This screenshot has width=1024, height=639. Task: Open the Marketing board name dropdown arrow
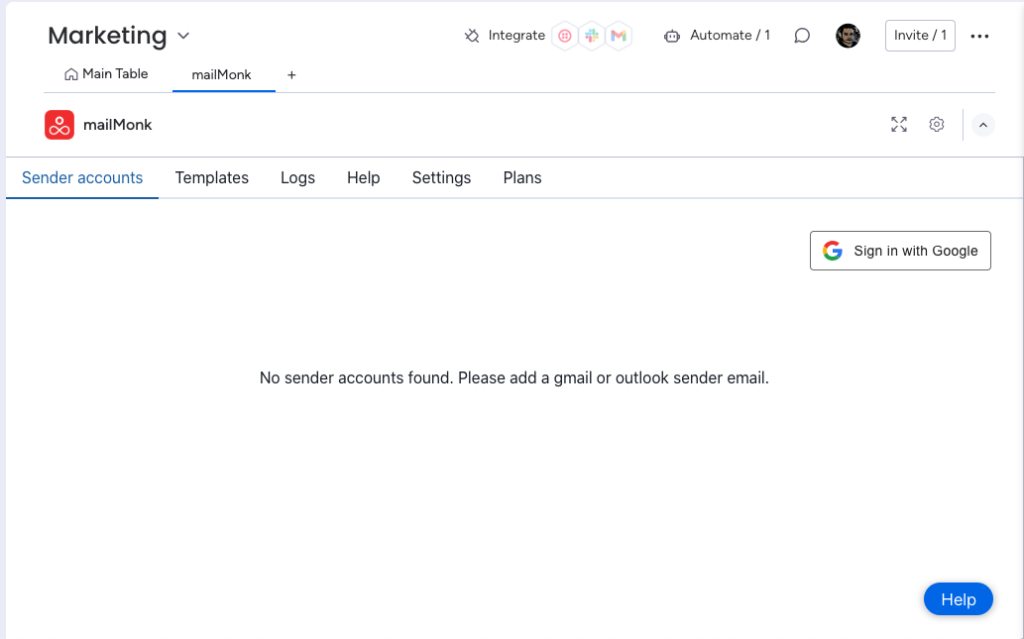click(184, 36)
